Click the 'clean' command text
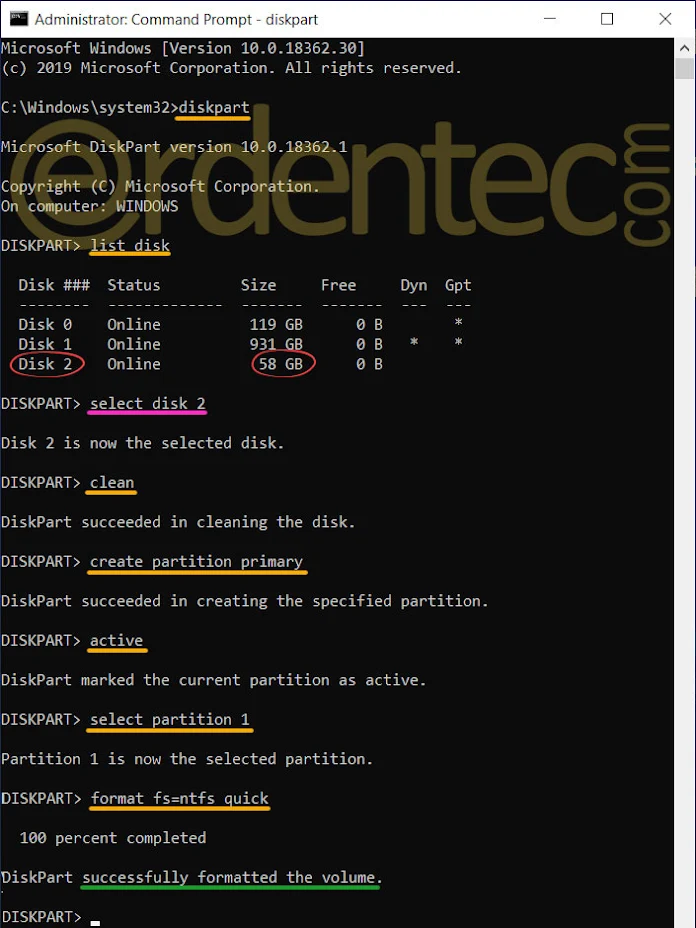 tap(112, 482)
